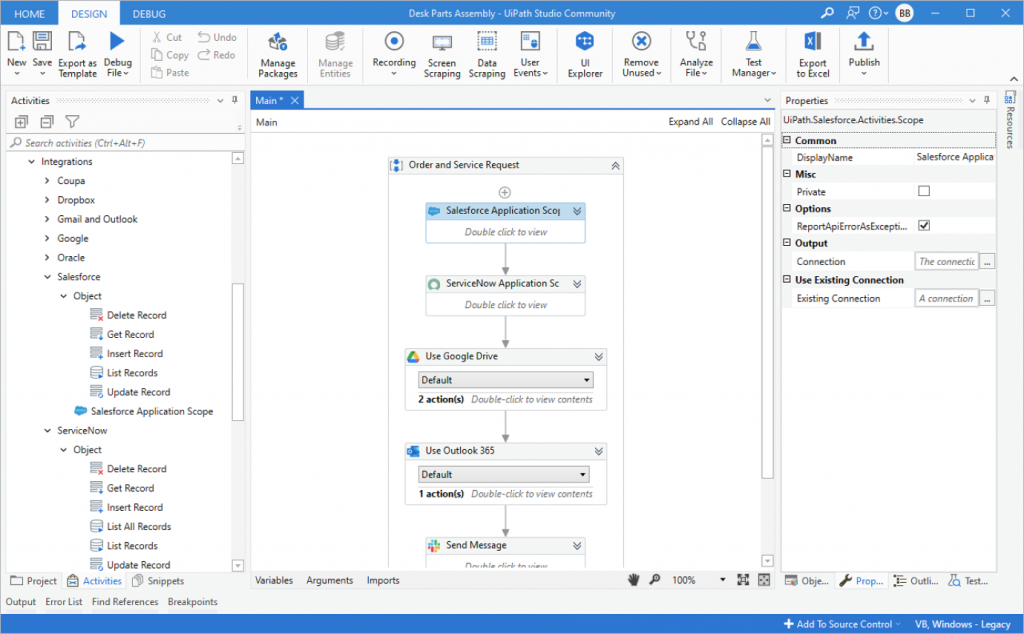Viewport: 1024px width, 634px height.
Task: Click the add activity plus button
Action: coord(505,193)
